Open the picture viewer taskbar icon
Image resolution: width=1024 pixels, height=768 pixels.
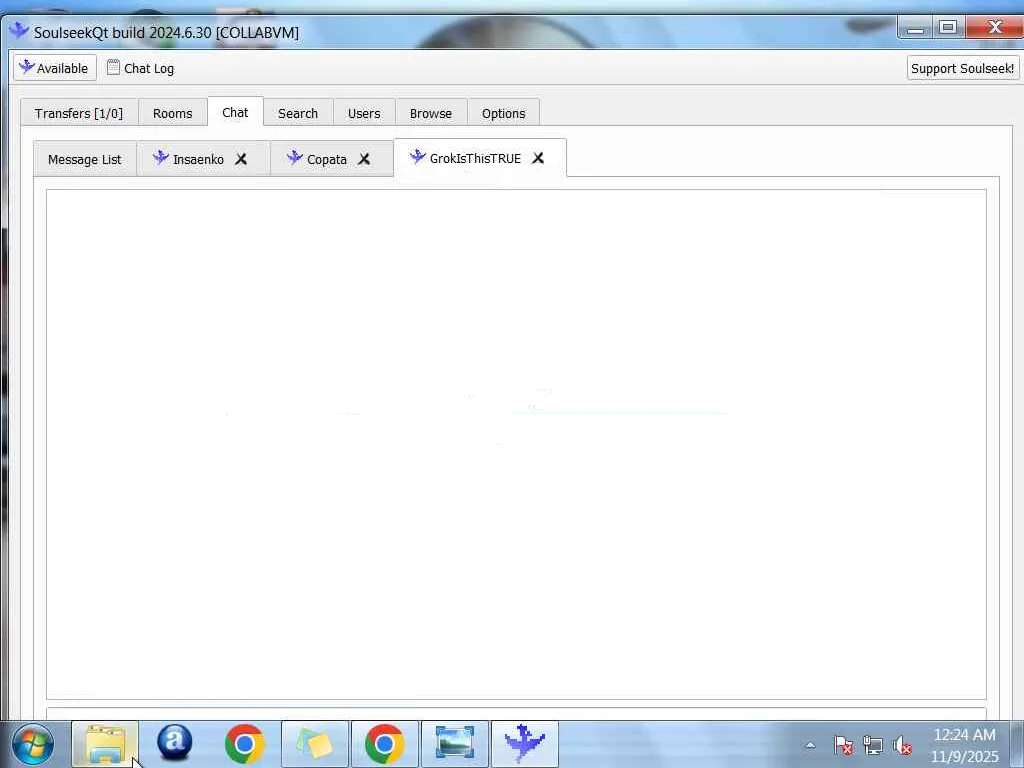(455, 744)
